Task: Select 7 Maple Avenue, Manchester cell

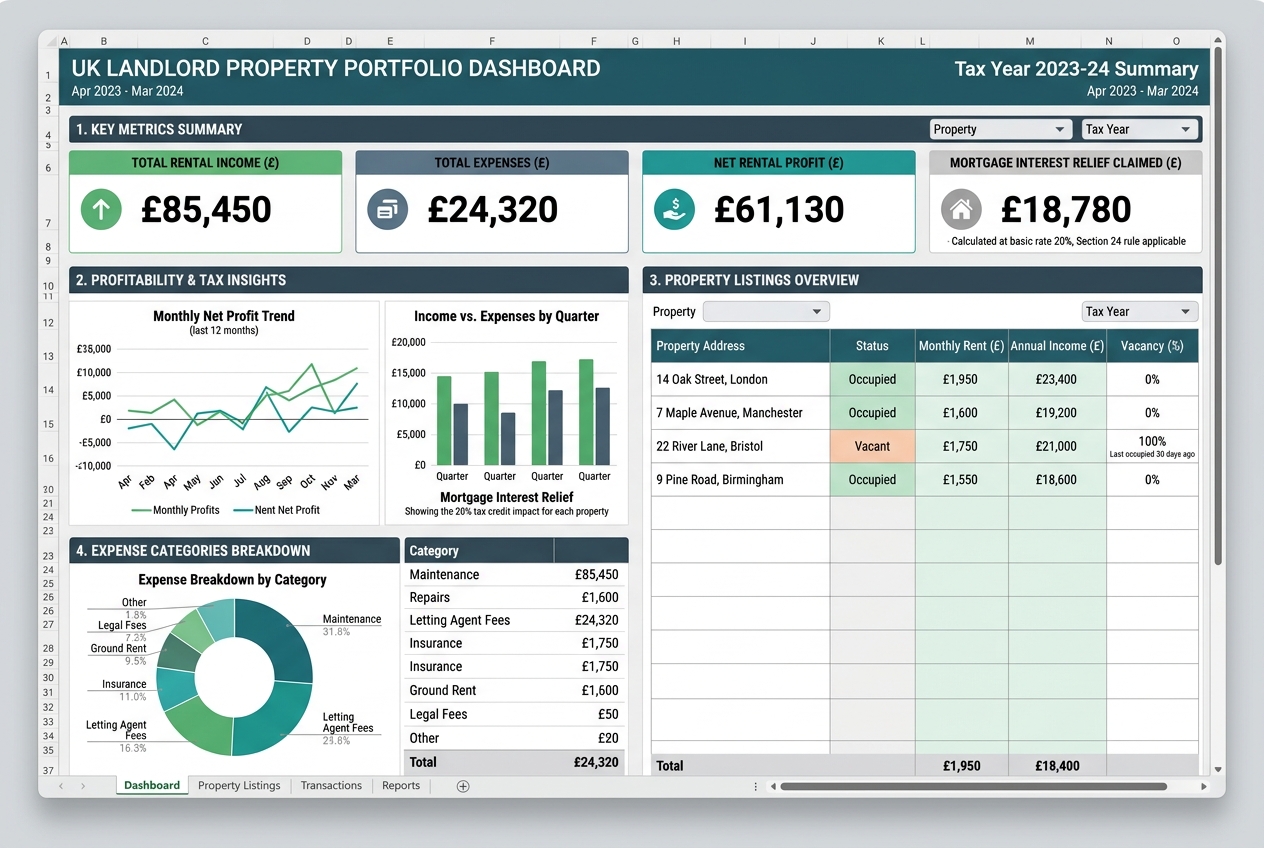Action: (x=740, y=412)
